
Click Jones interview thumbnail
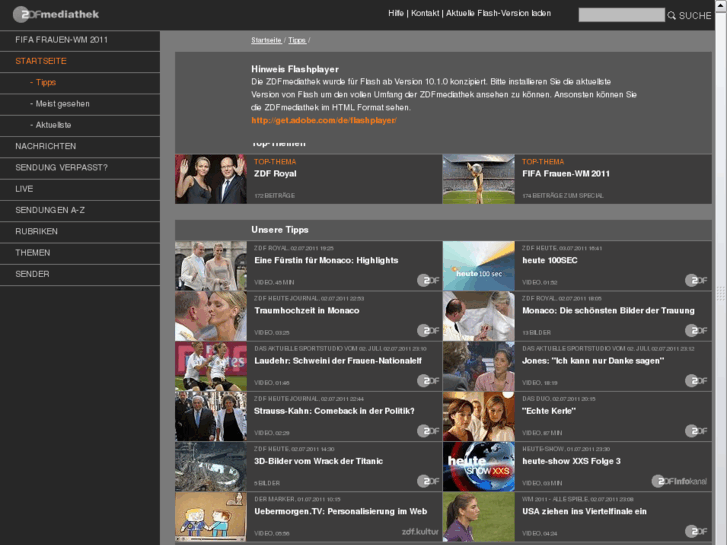click(478, 366)
